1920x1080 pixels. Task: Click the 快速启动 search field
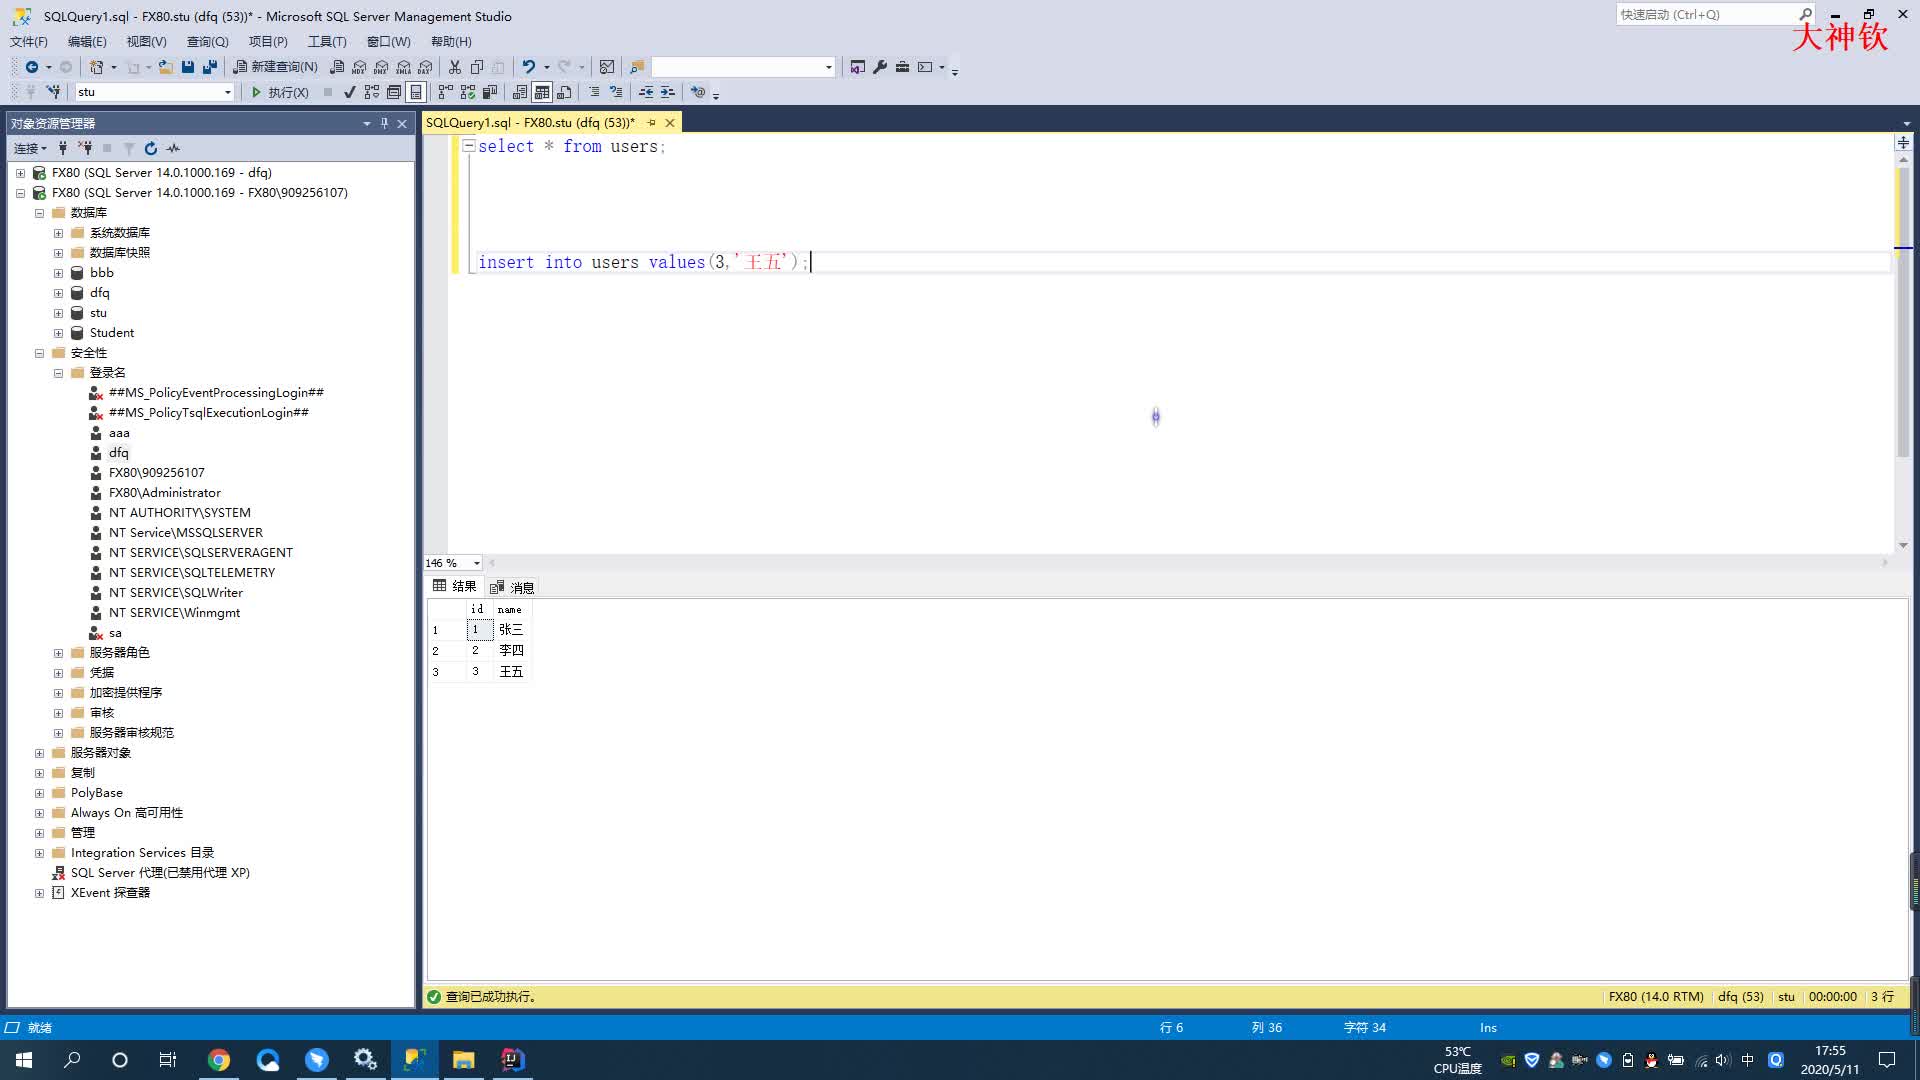click(x=1706, y=14)
